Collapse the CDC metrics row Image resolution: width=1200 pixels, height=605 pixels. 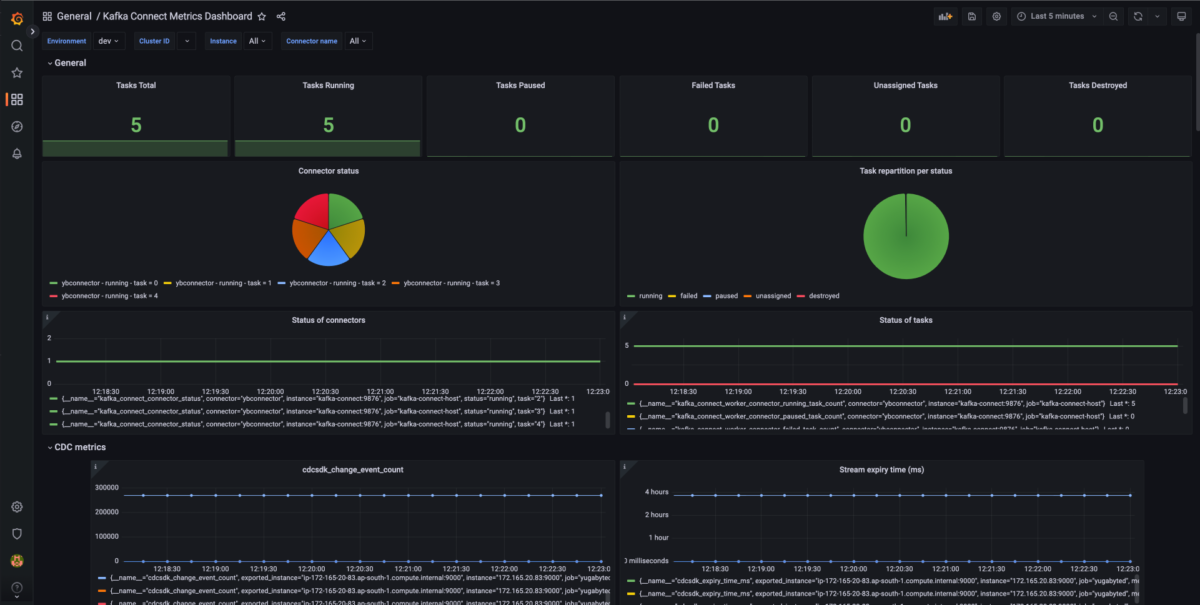[77, 447]
